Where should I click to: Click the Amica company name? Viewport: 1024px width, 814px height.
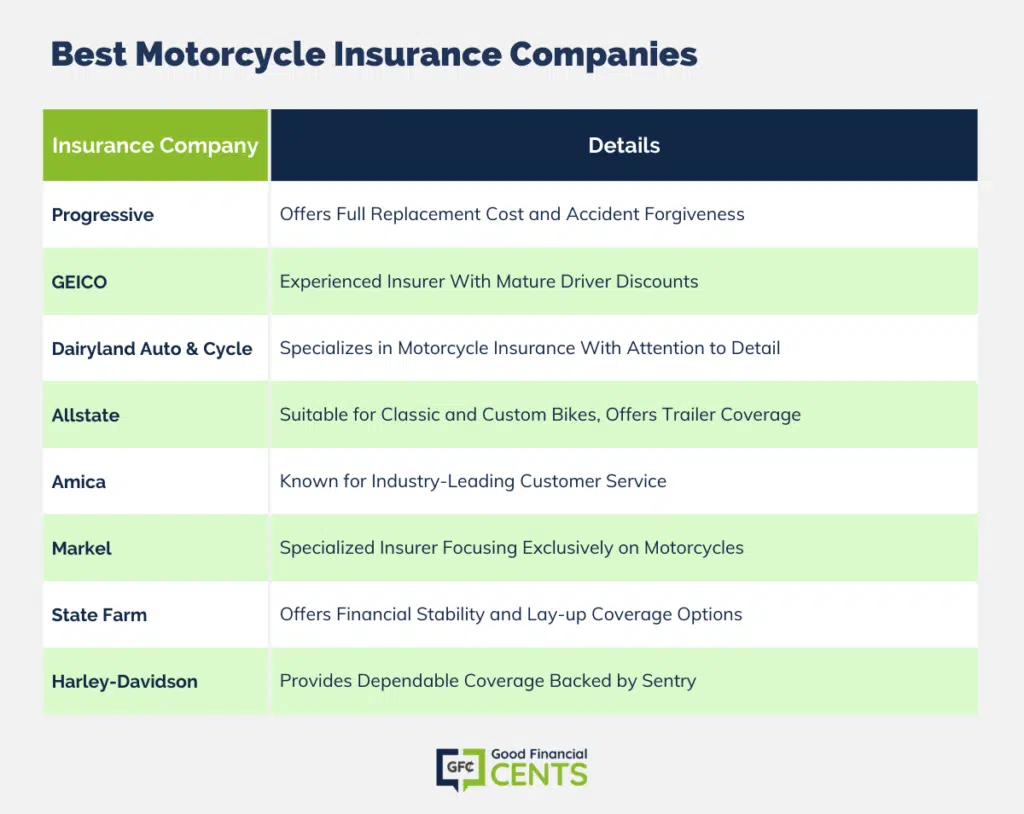[x=78, y=482]
